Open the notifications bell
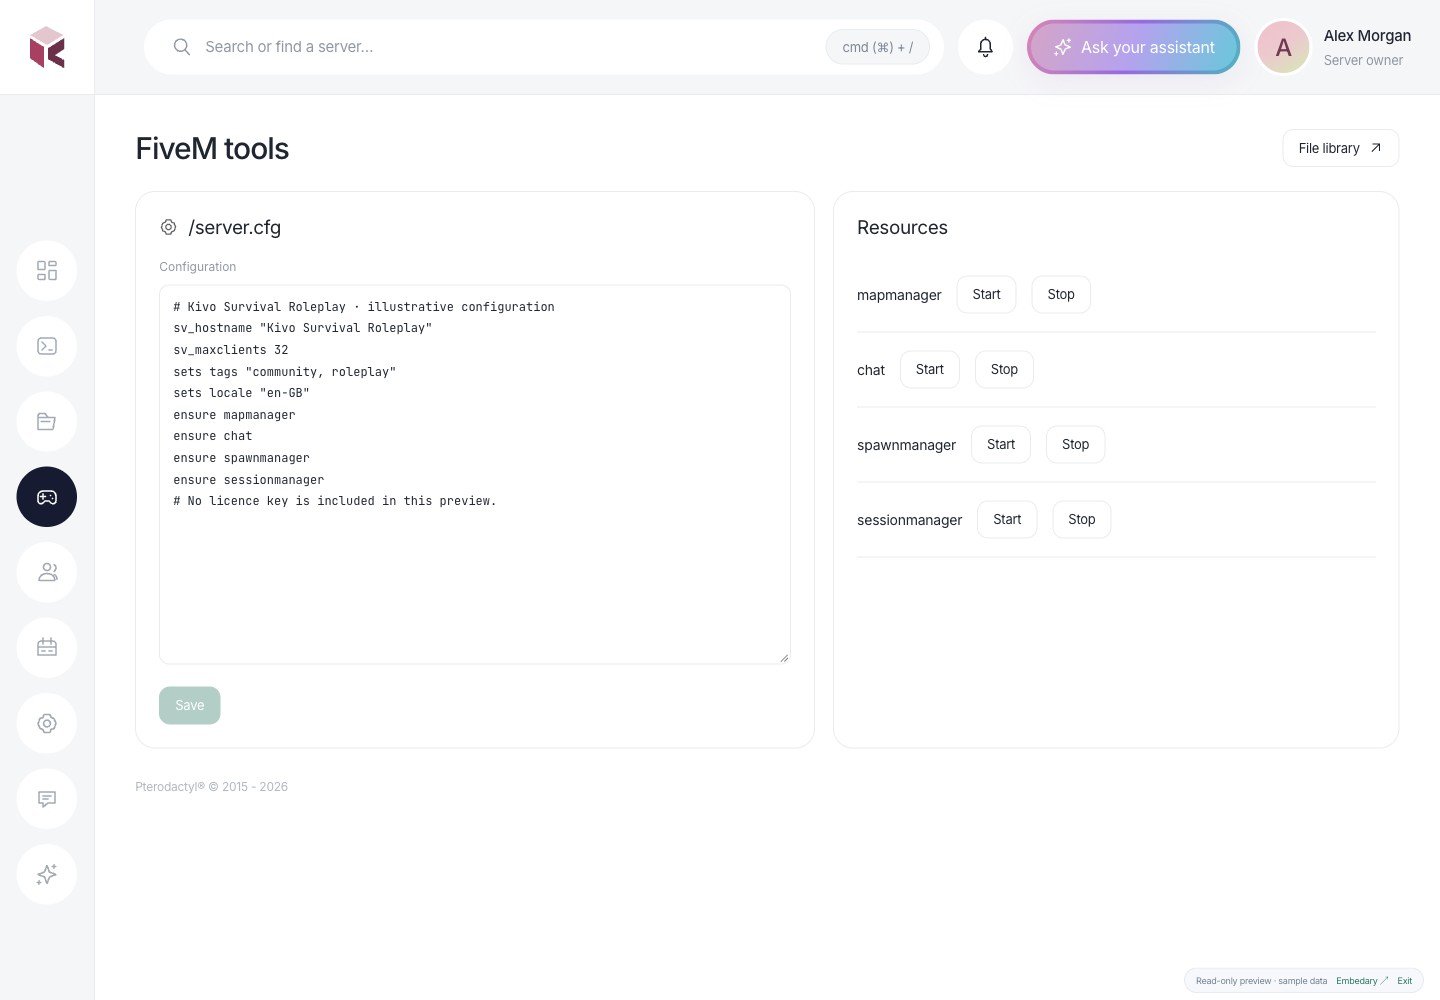1440x1000 pixels. 985,47
